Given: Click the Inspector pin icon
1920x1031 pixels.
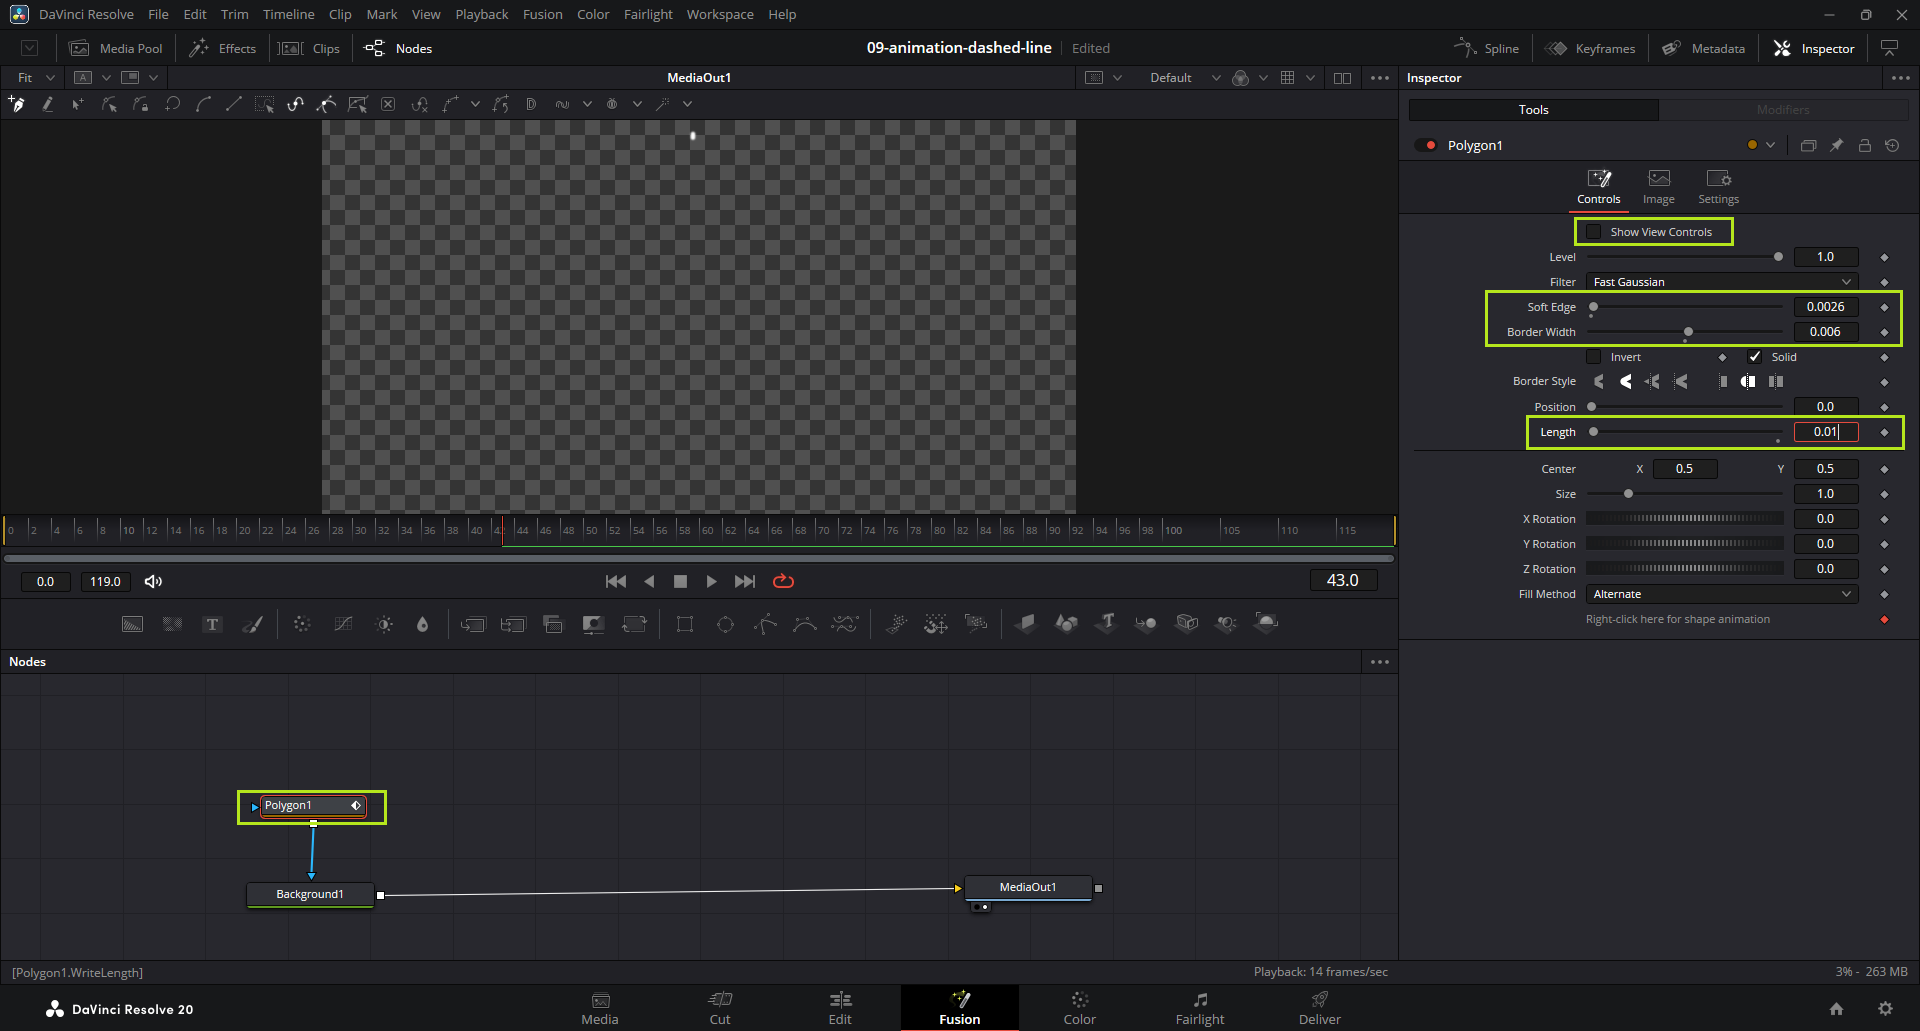Looking at the screenshot, I should tap(1836, 145).
